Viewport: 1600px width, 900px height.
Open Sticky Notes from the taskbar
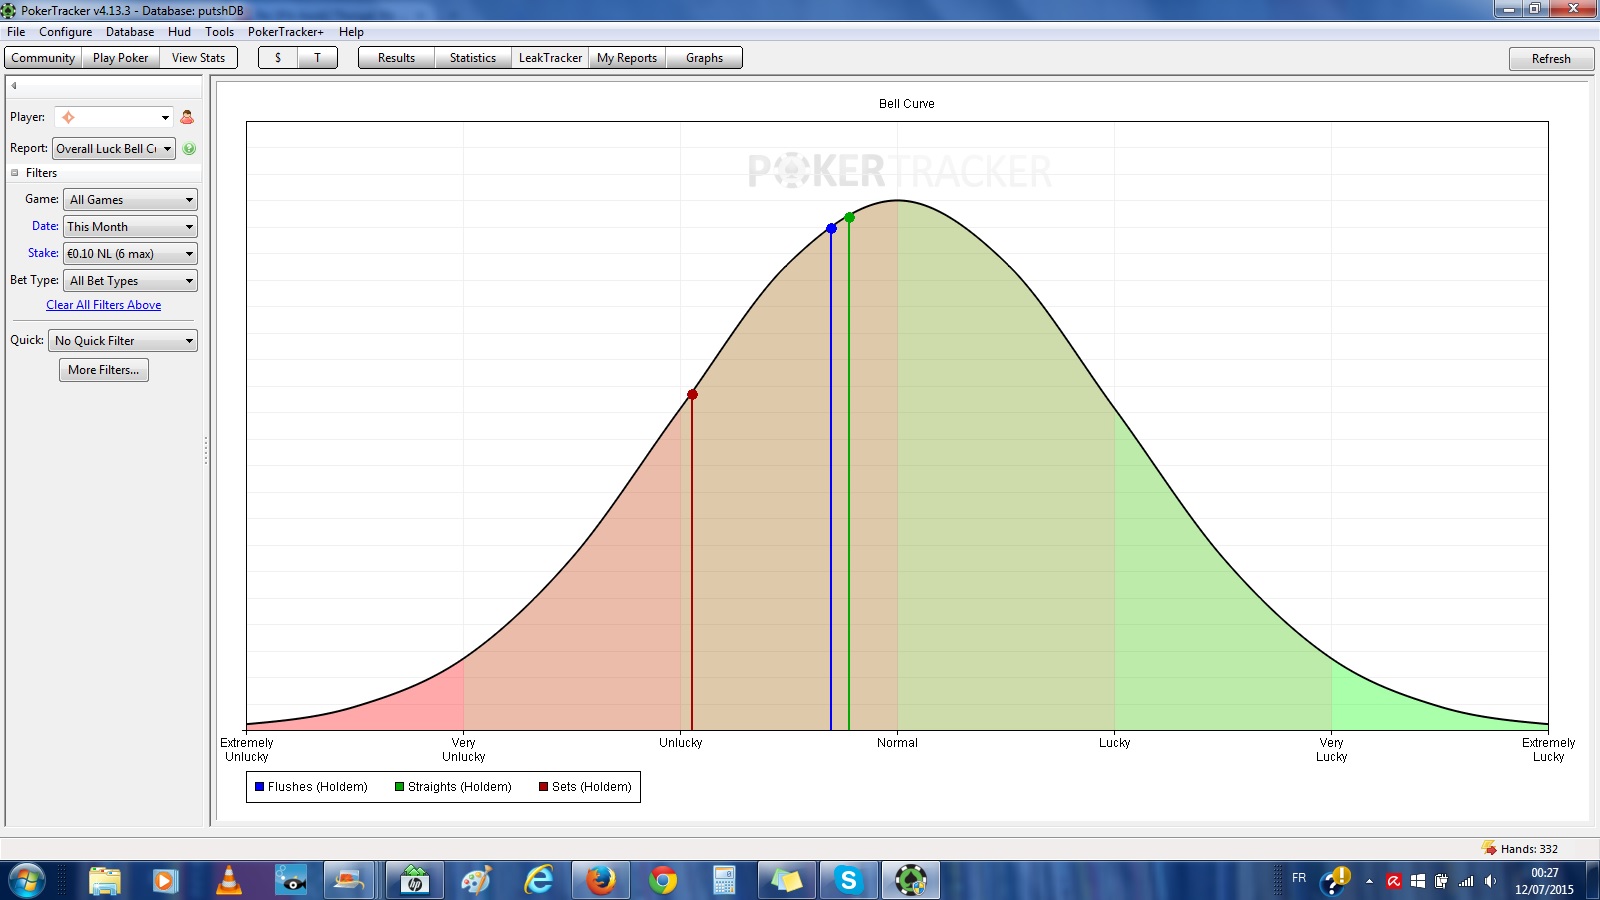tap(786, 881)
